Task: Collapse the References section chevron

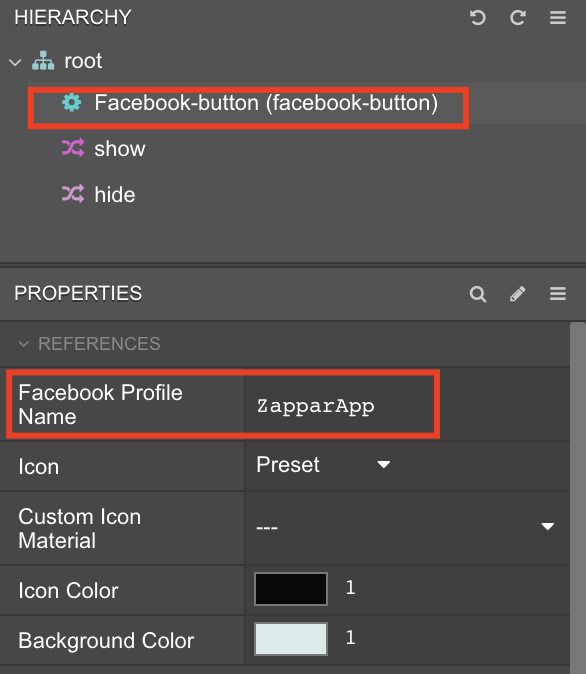Action: click(x=24, y=344)
